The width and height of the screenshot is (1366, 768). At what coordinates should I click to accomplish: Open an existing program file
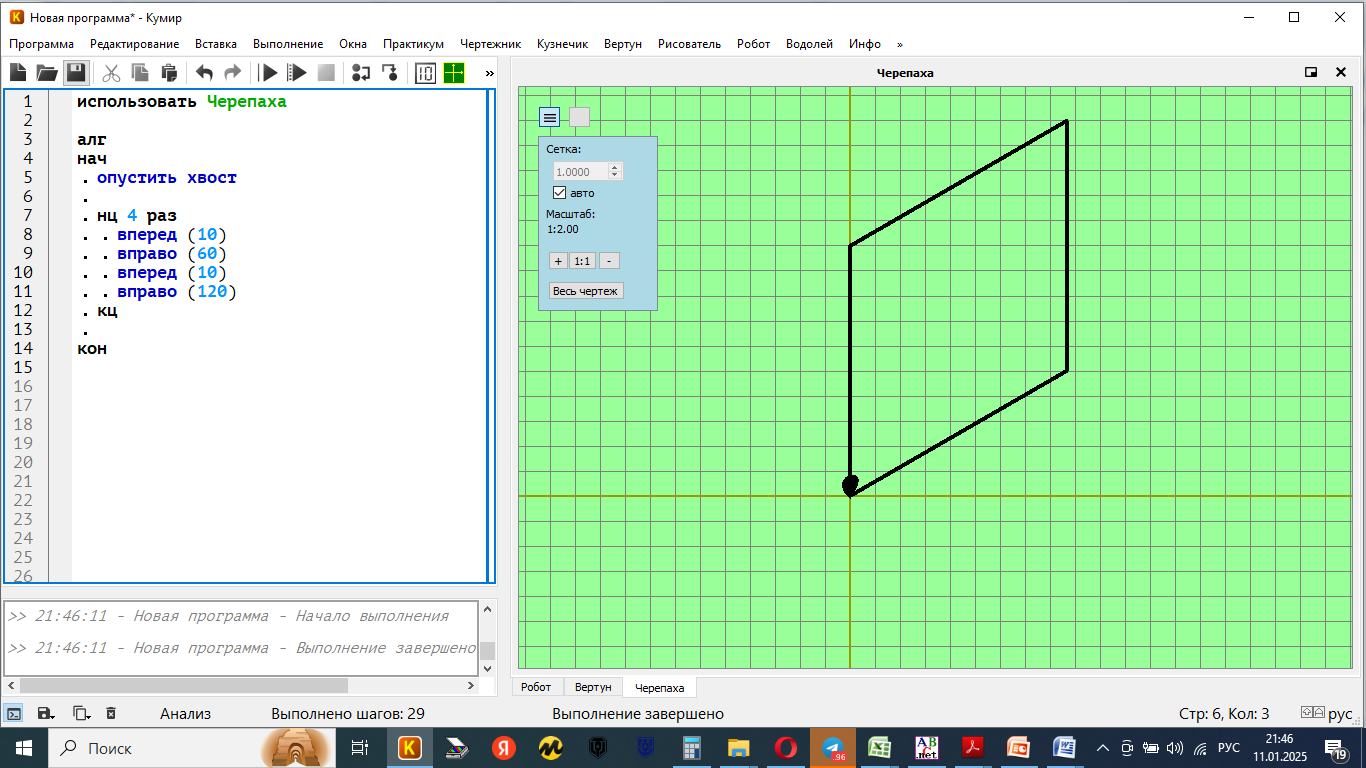pos(47,73)
